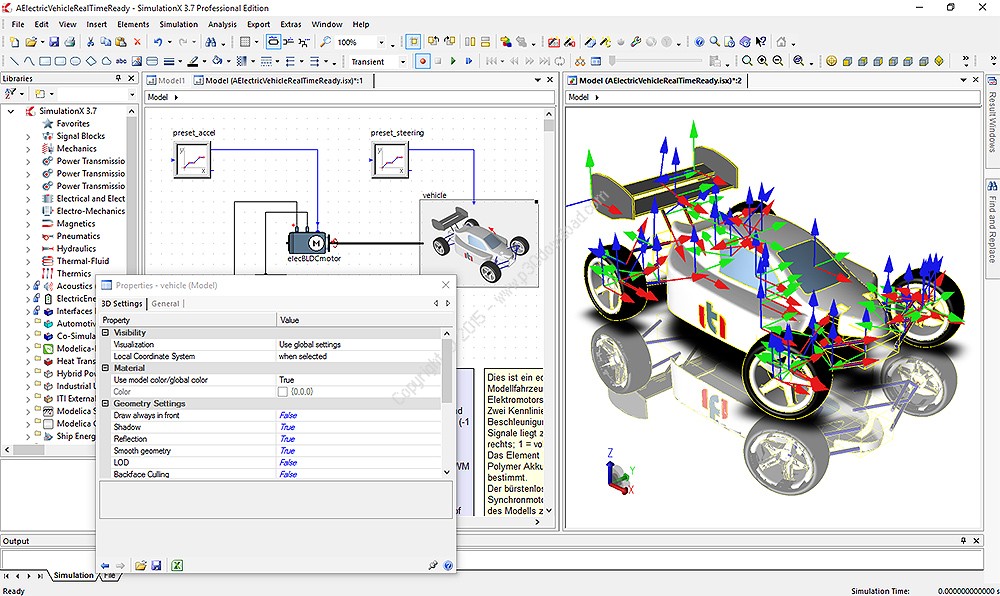This screenshot has height=596, width=1000.
Task: Click the blue Help question mark toolbar icon
Action: tap(700, 42)
